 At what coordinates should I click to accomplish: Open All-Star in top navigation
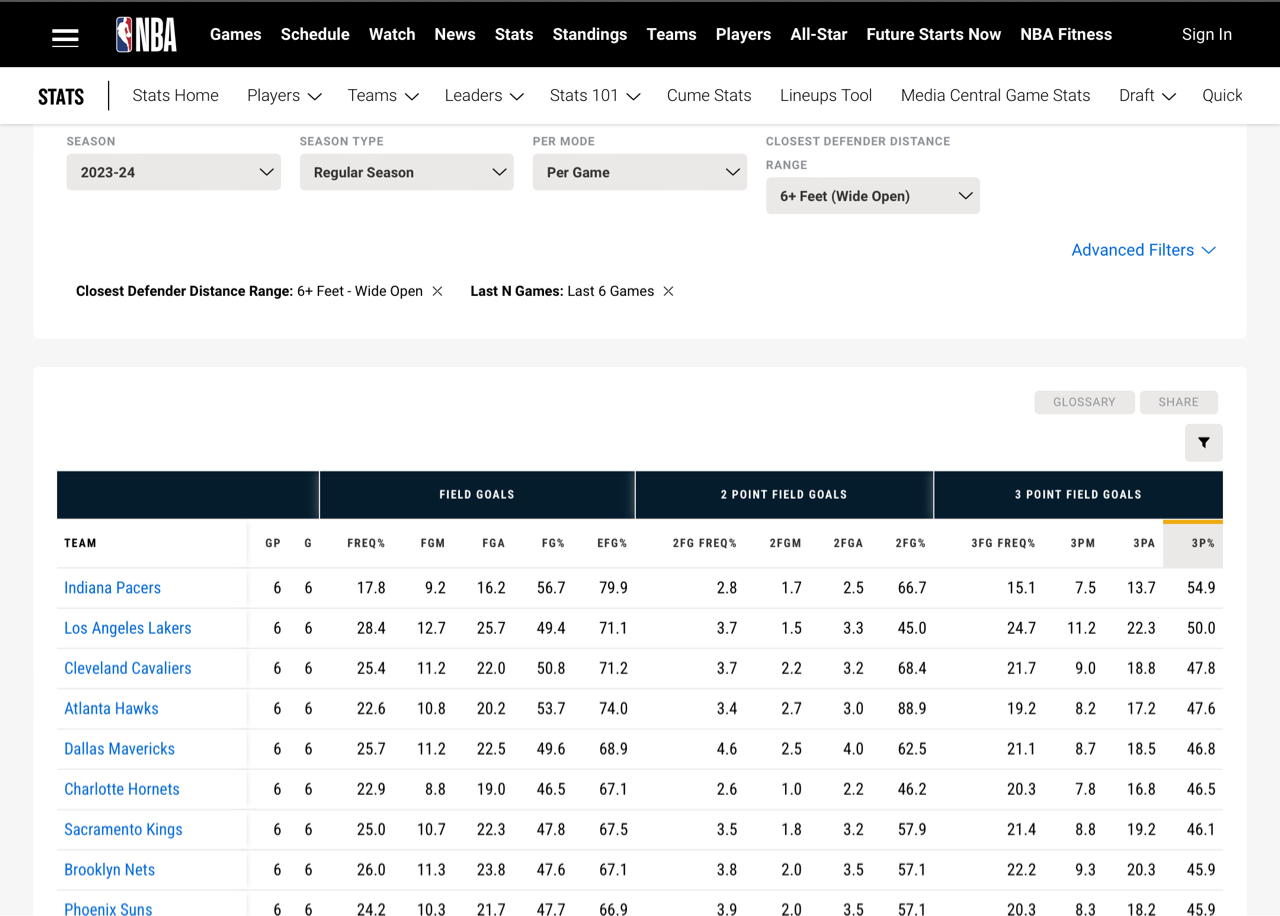point(818,34)
